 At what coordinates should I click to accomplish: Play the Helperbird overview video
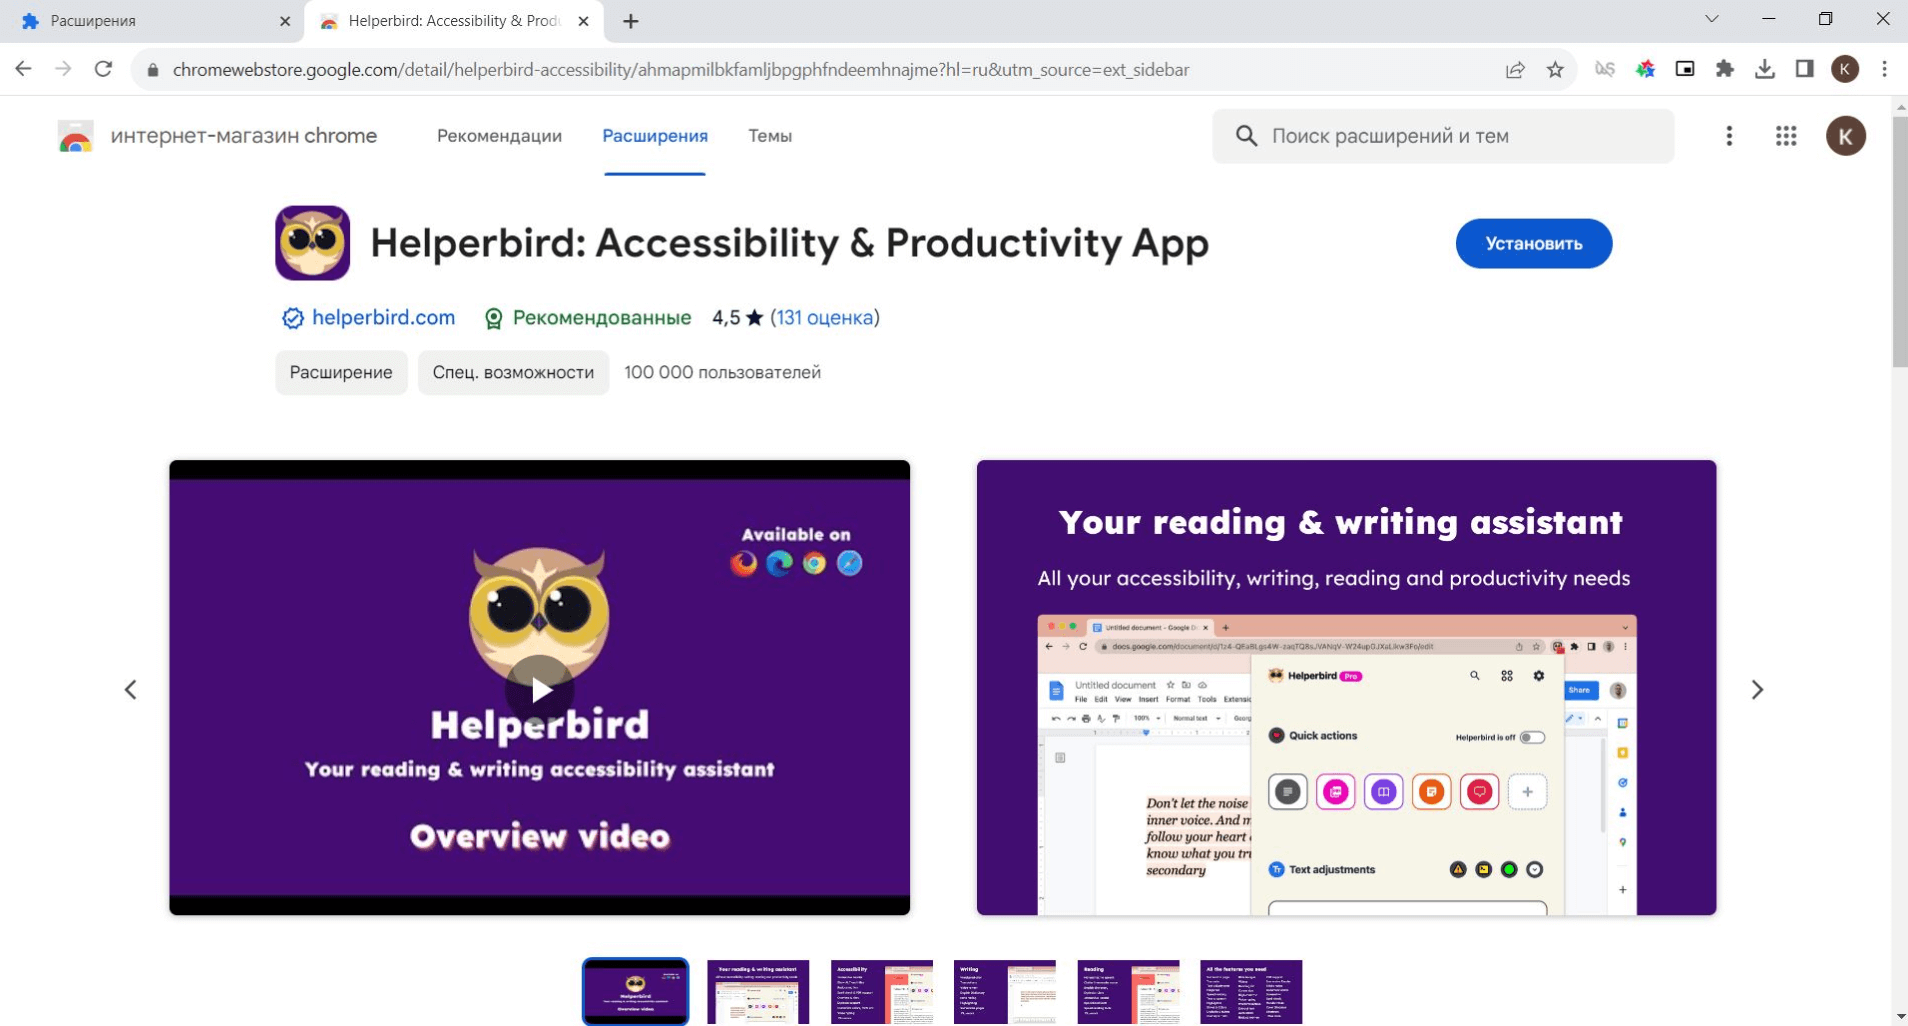539,689
